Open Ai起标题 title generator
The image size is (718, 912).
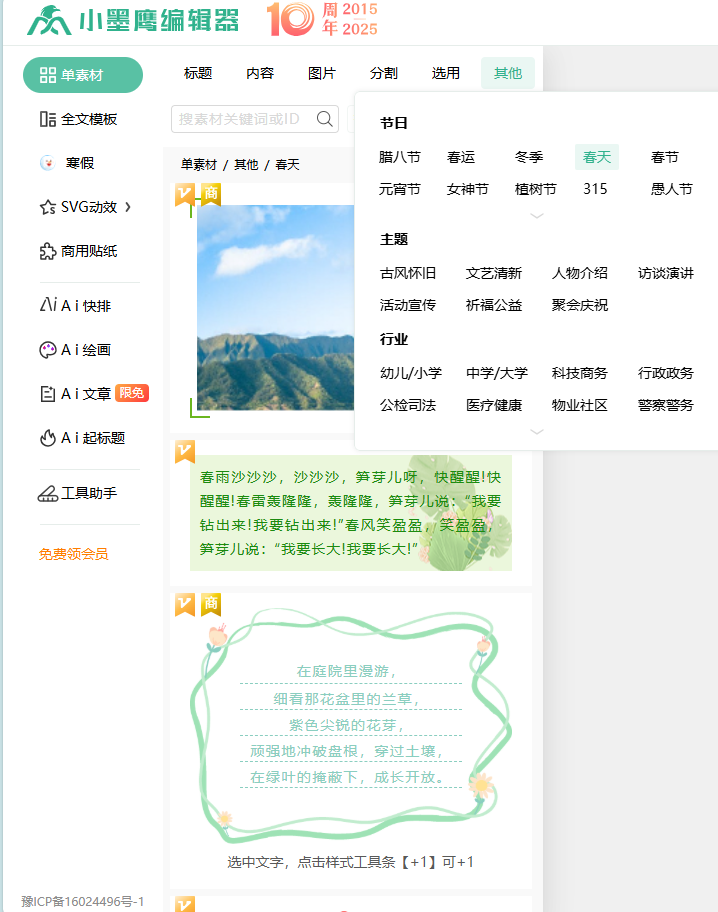click(82, 438)
